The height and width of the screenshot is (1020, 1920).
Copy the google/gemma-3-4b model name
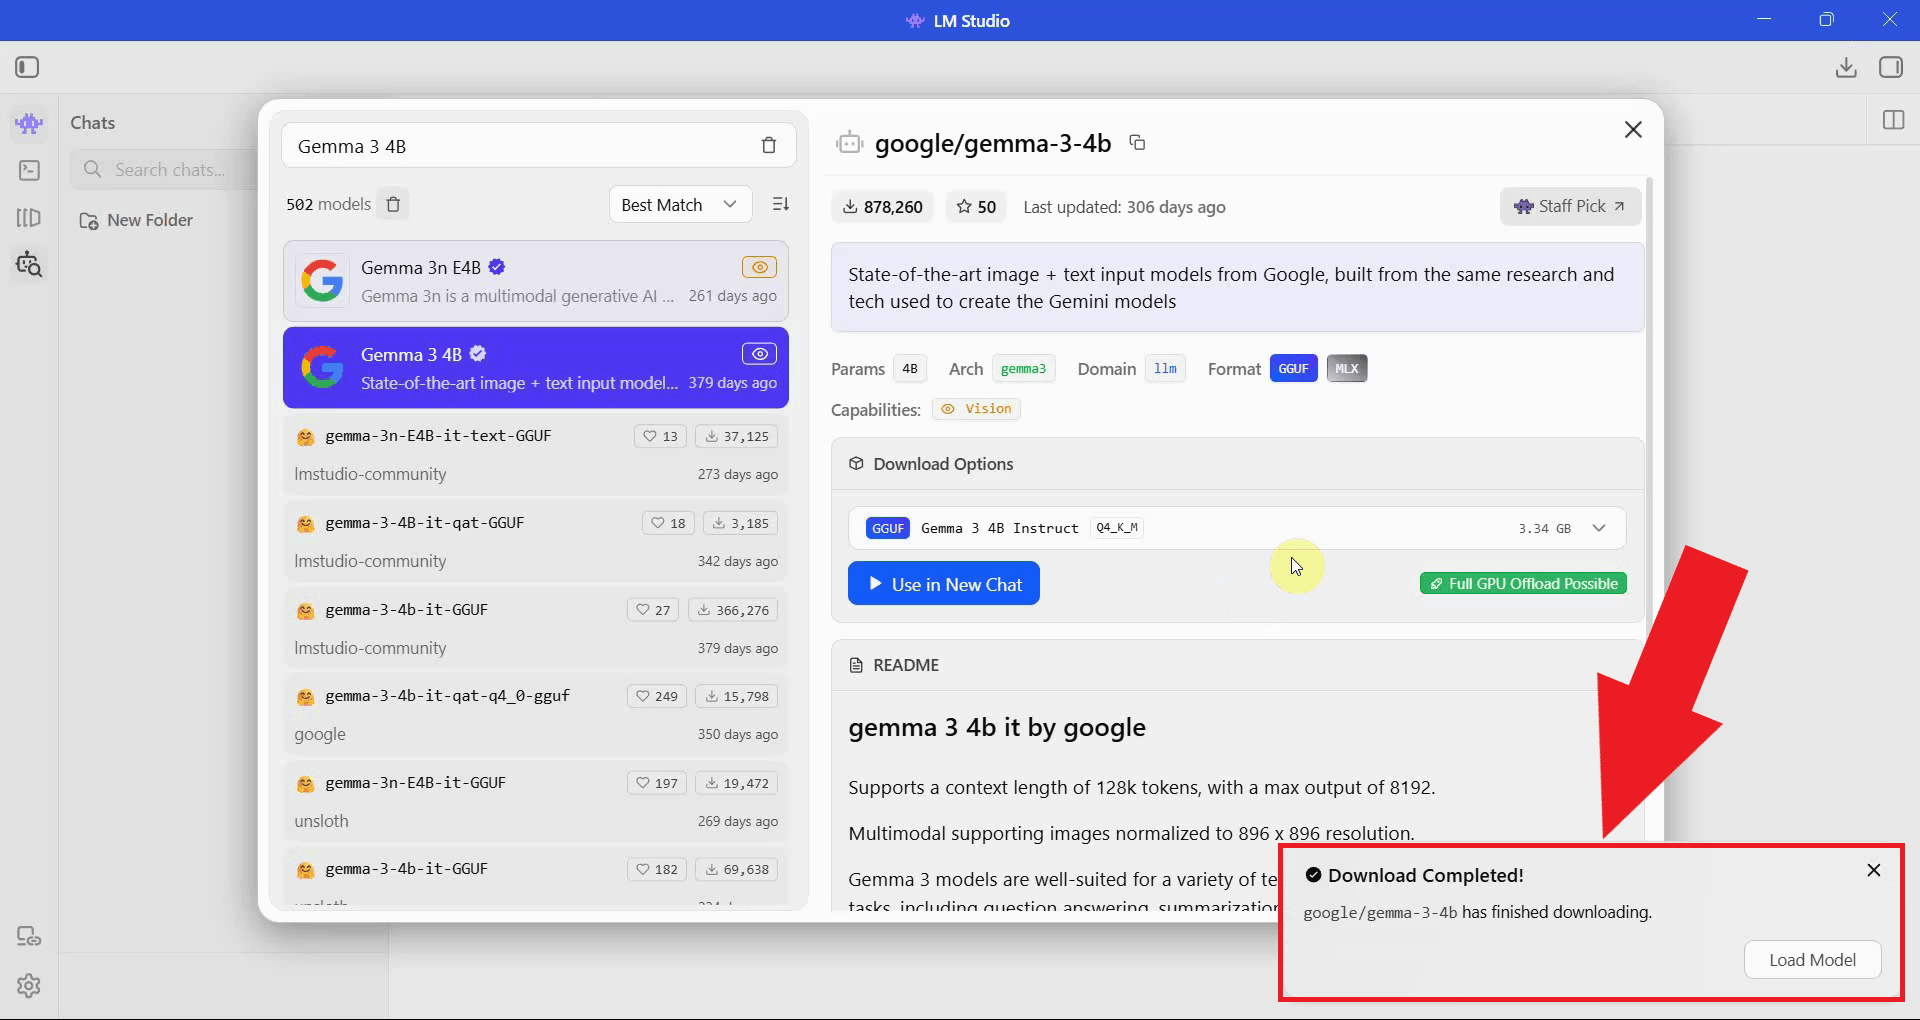pyautogui.click(x=1137, y=143)
